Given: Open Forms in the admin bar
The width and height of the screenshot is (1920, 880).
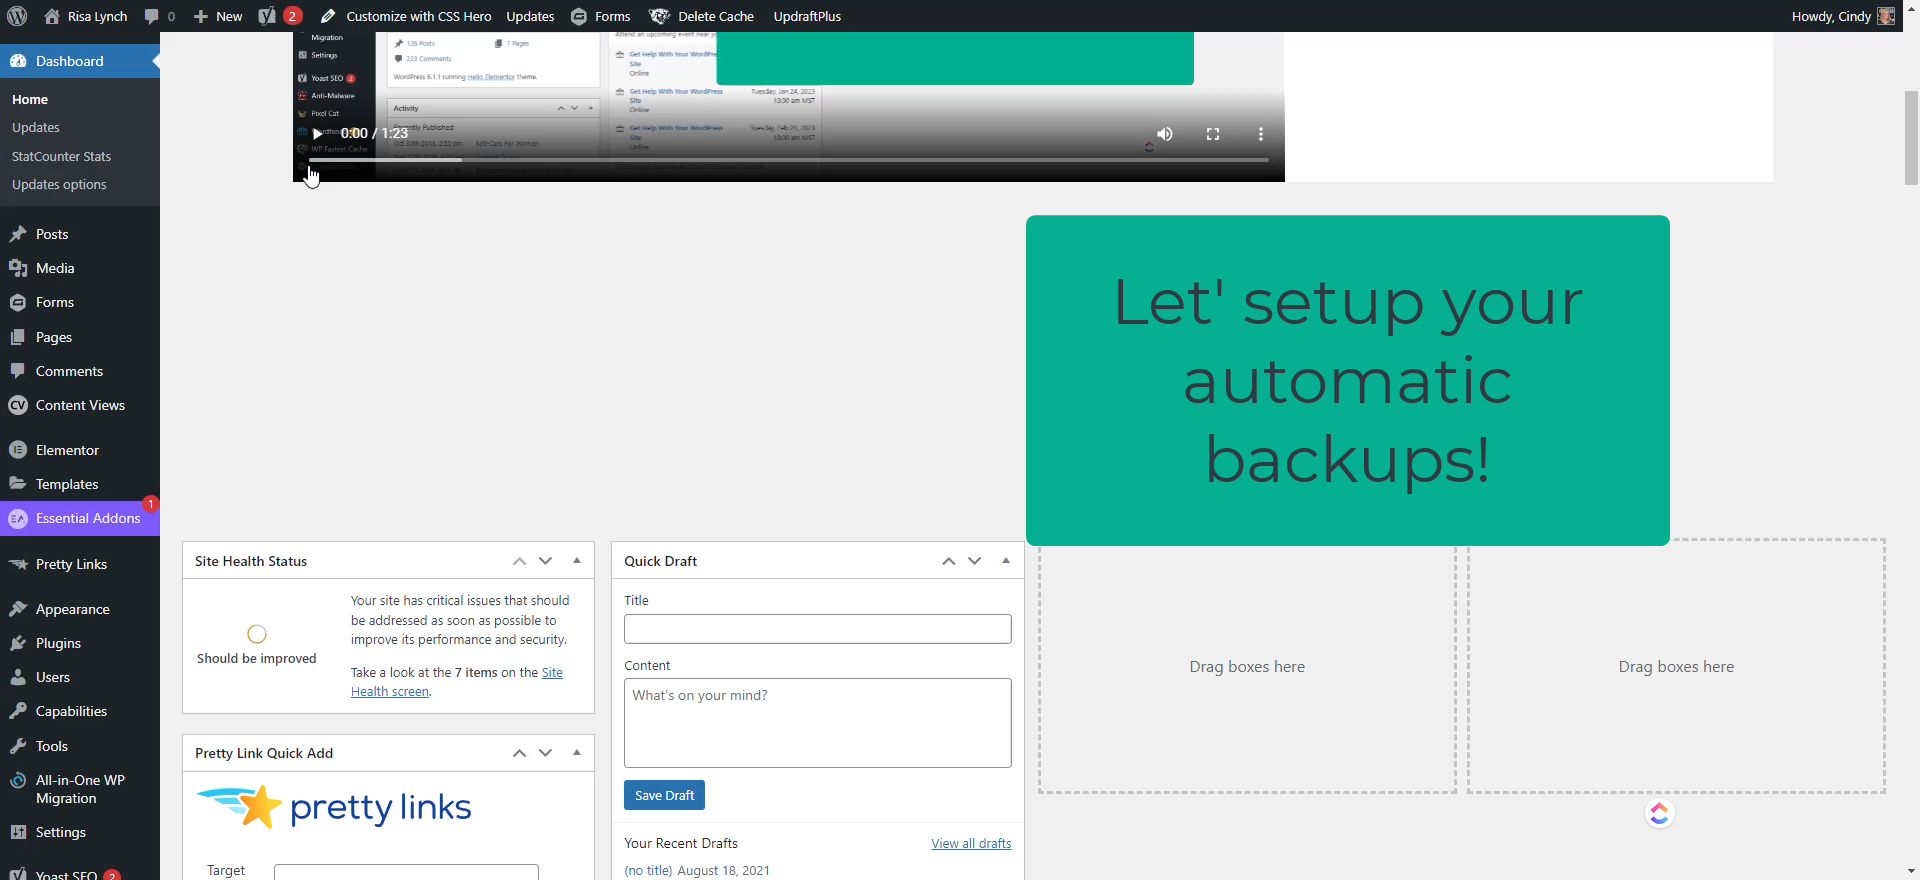Looking at the screenshot, I should [x=600, y=16].
